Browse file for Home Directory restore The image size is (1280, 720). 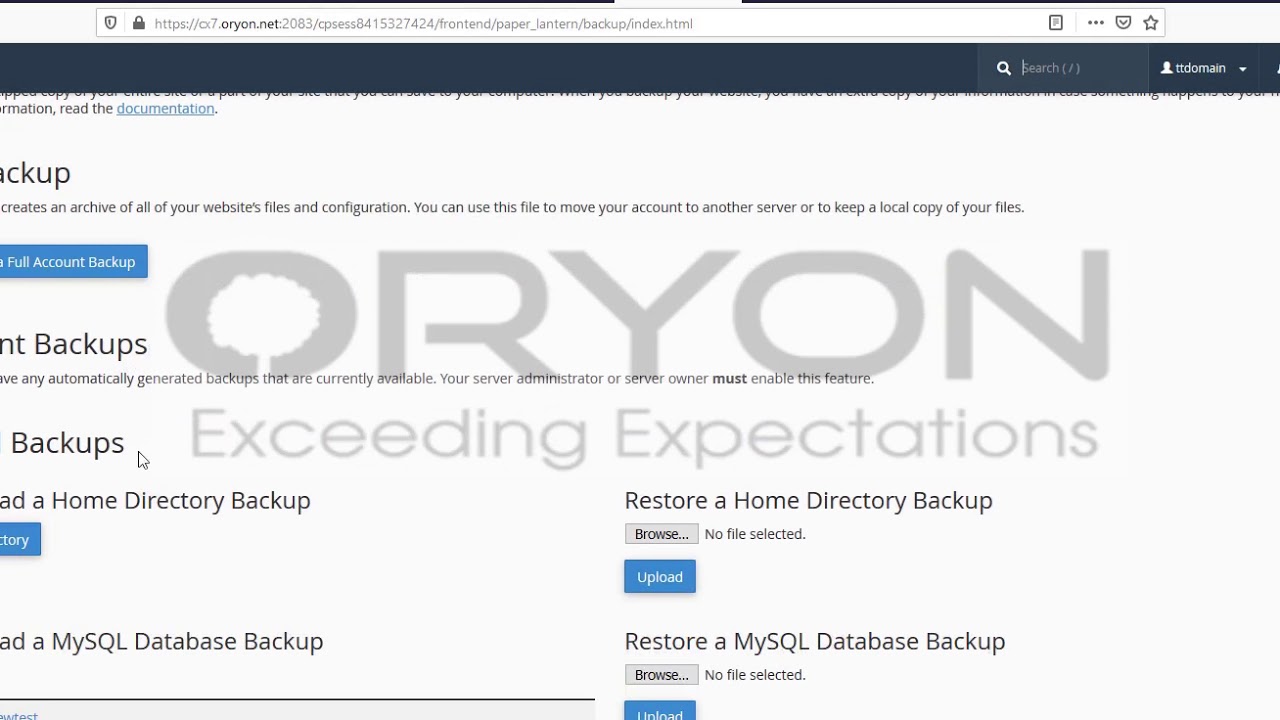661,534
